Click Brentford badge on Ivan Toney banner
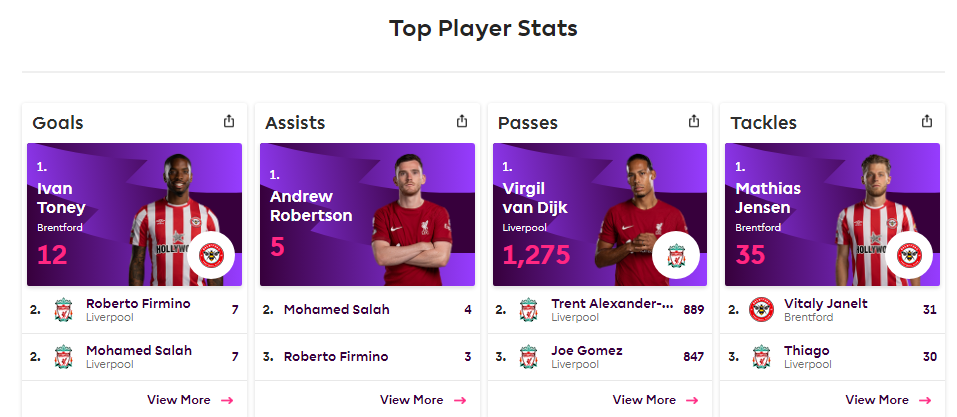 coord(211,256)
